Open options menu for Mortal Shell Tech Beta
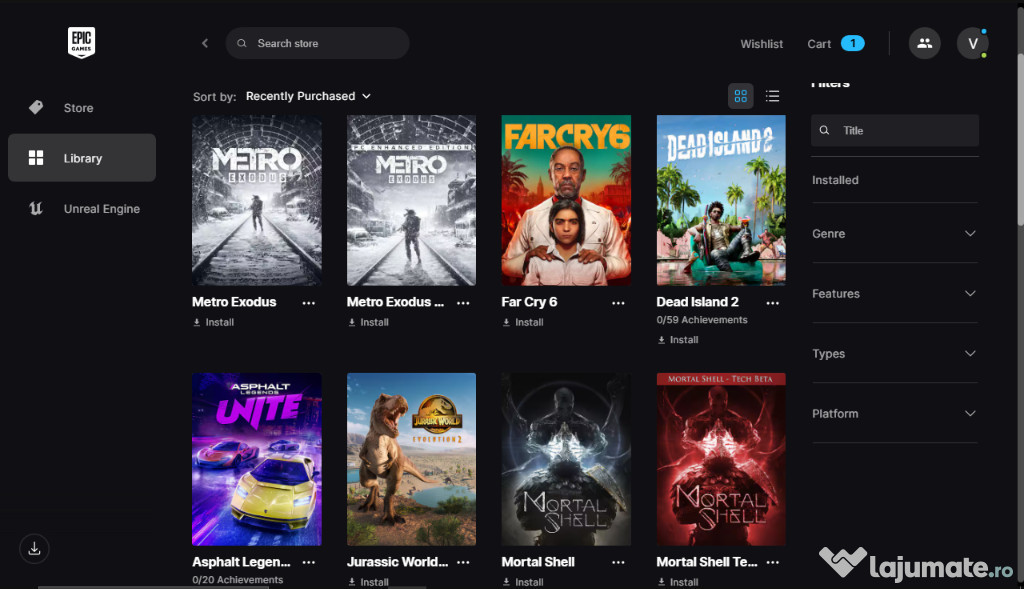The image size is (1024, 589). (x=773, y=562)
